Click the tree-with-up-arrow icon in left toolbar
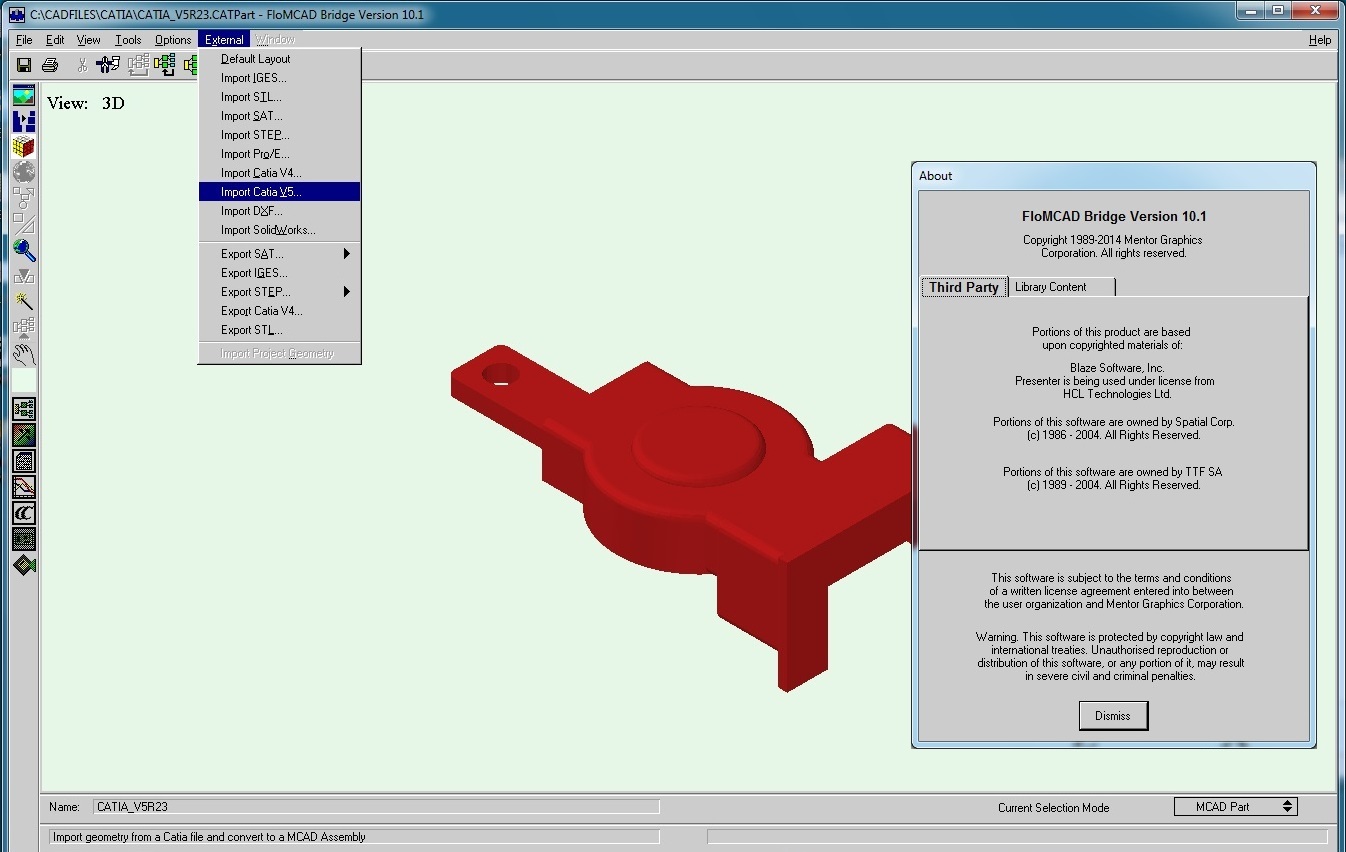 (x=24, y=328)
